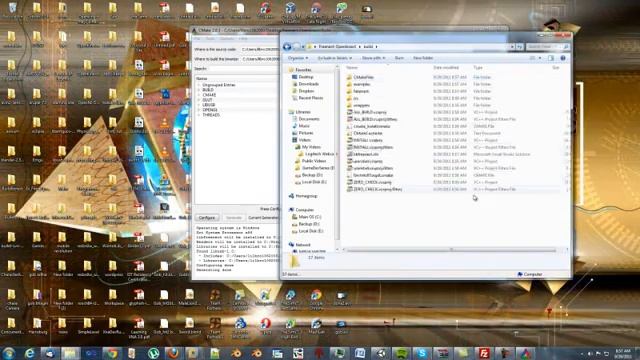The height and width of the screenshot is (360, 640).
Task: Expand the GLUT group in CMake
Action: pyautogui.click(x=199, y=100)
